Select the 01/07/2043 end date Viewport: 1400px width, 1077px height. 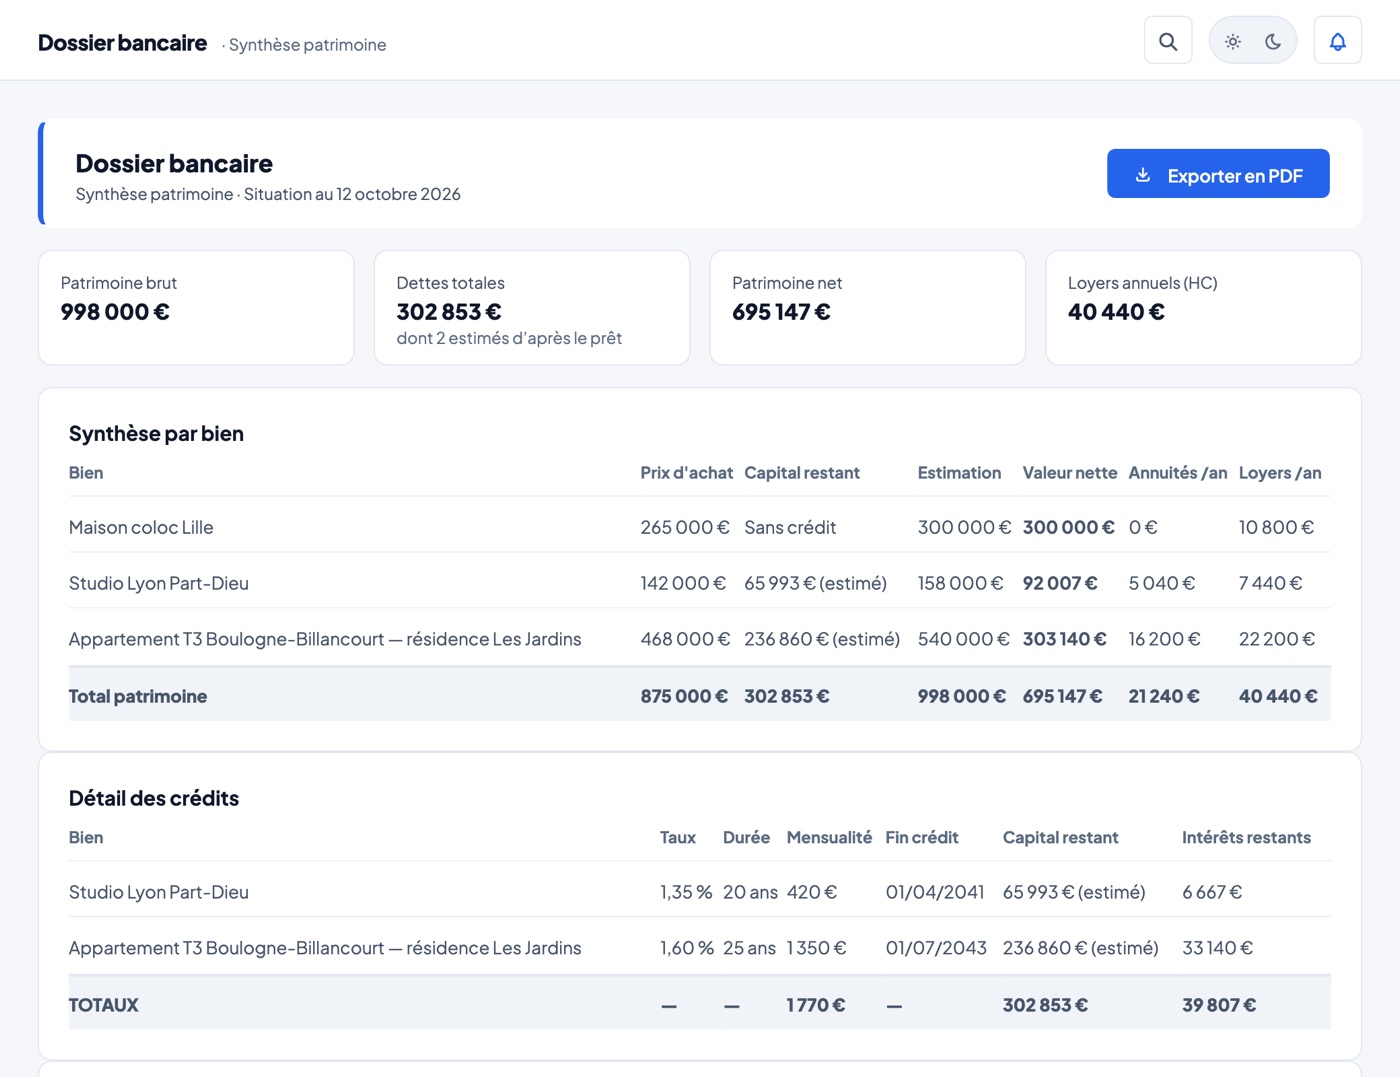pyautogui.click(x=936, y=948)
